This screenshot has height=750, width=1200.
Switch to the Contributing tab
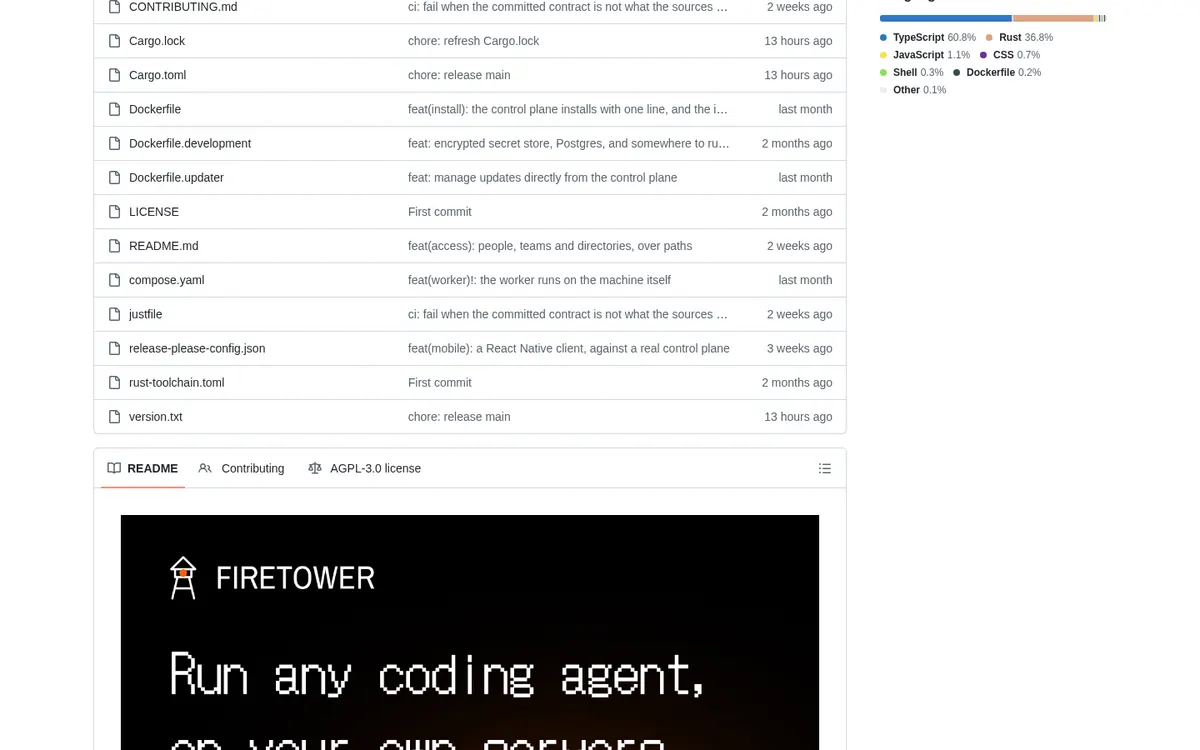(x=241, y=468)
